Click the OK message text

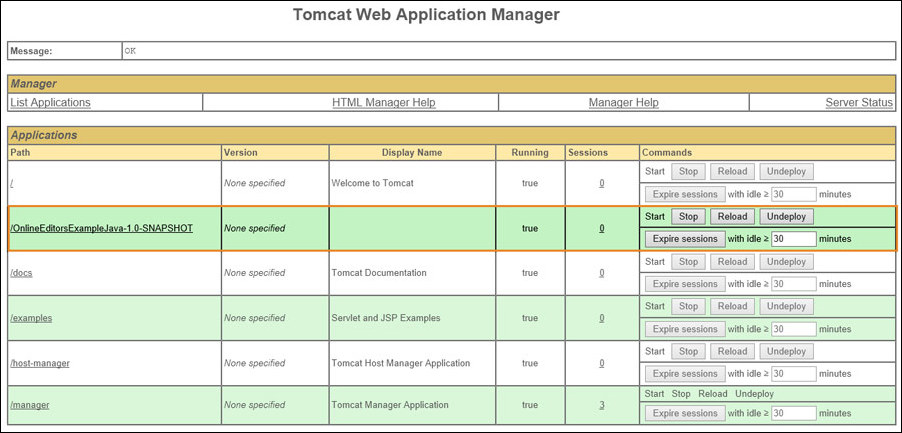point(130,51)
